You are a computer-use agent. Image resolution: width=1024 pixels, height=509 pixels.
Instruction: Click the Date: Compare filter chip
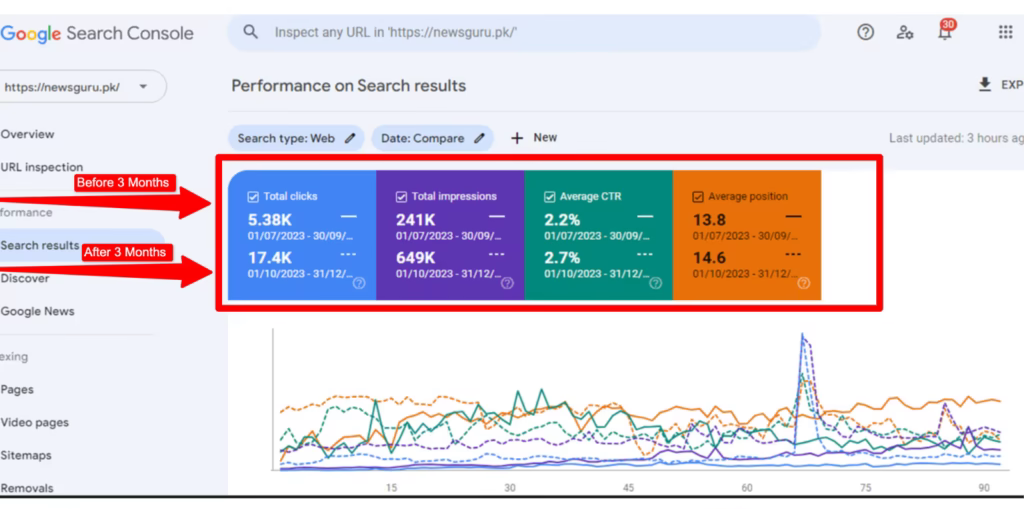click(432, 138)
